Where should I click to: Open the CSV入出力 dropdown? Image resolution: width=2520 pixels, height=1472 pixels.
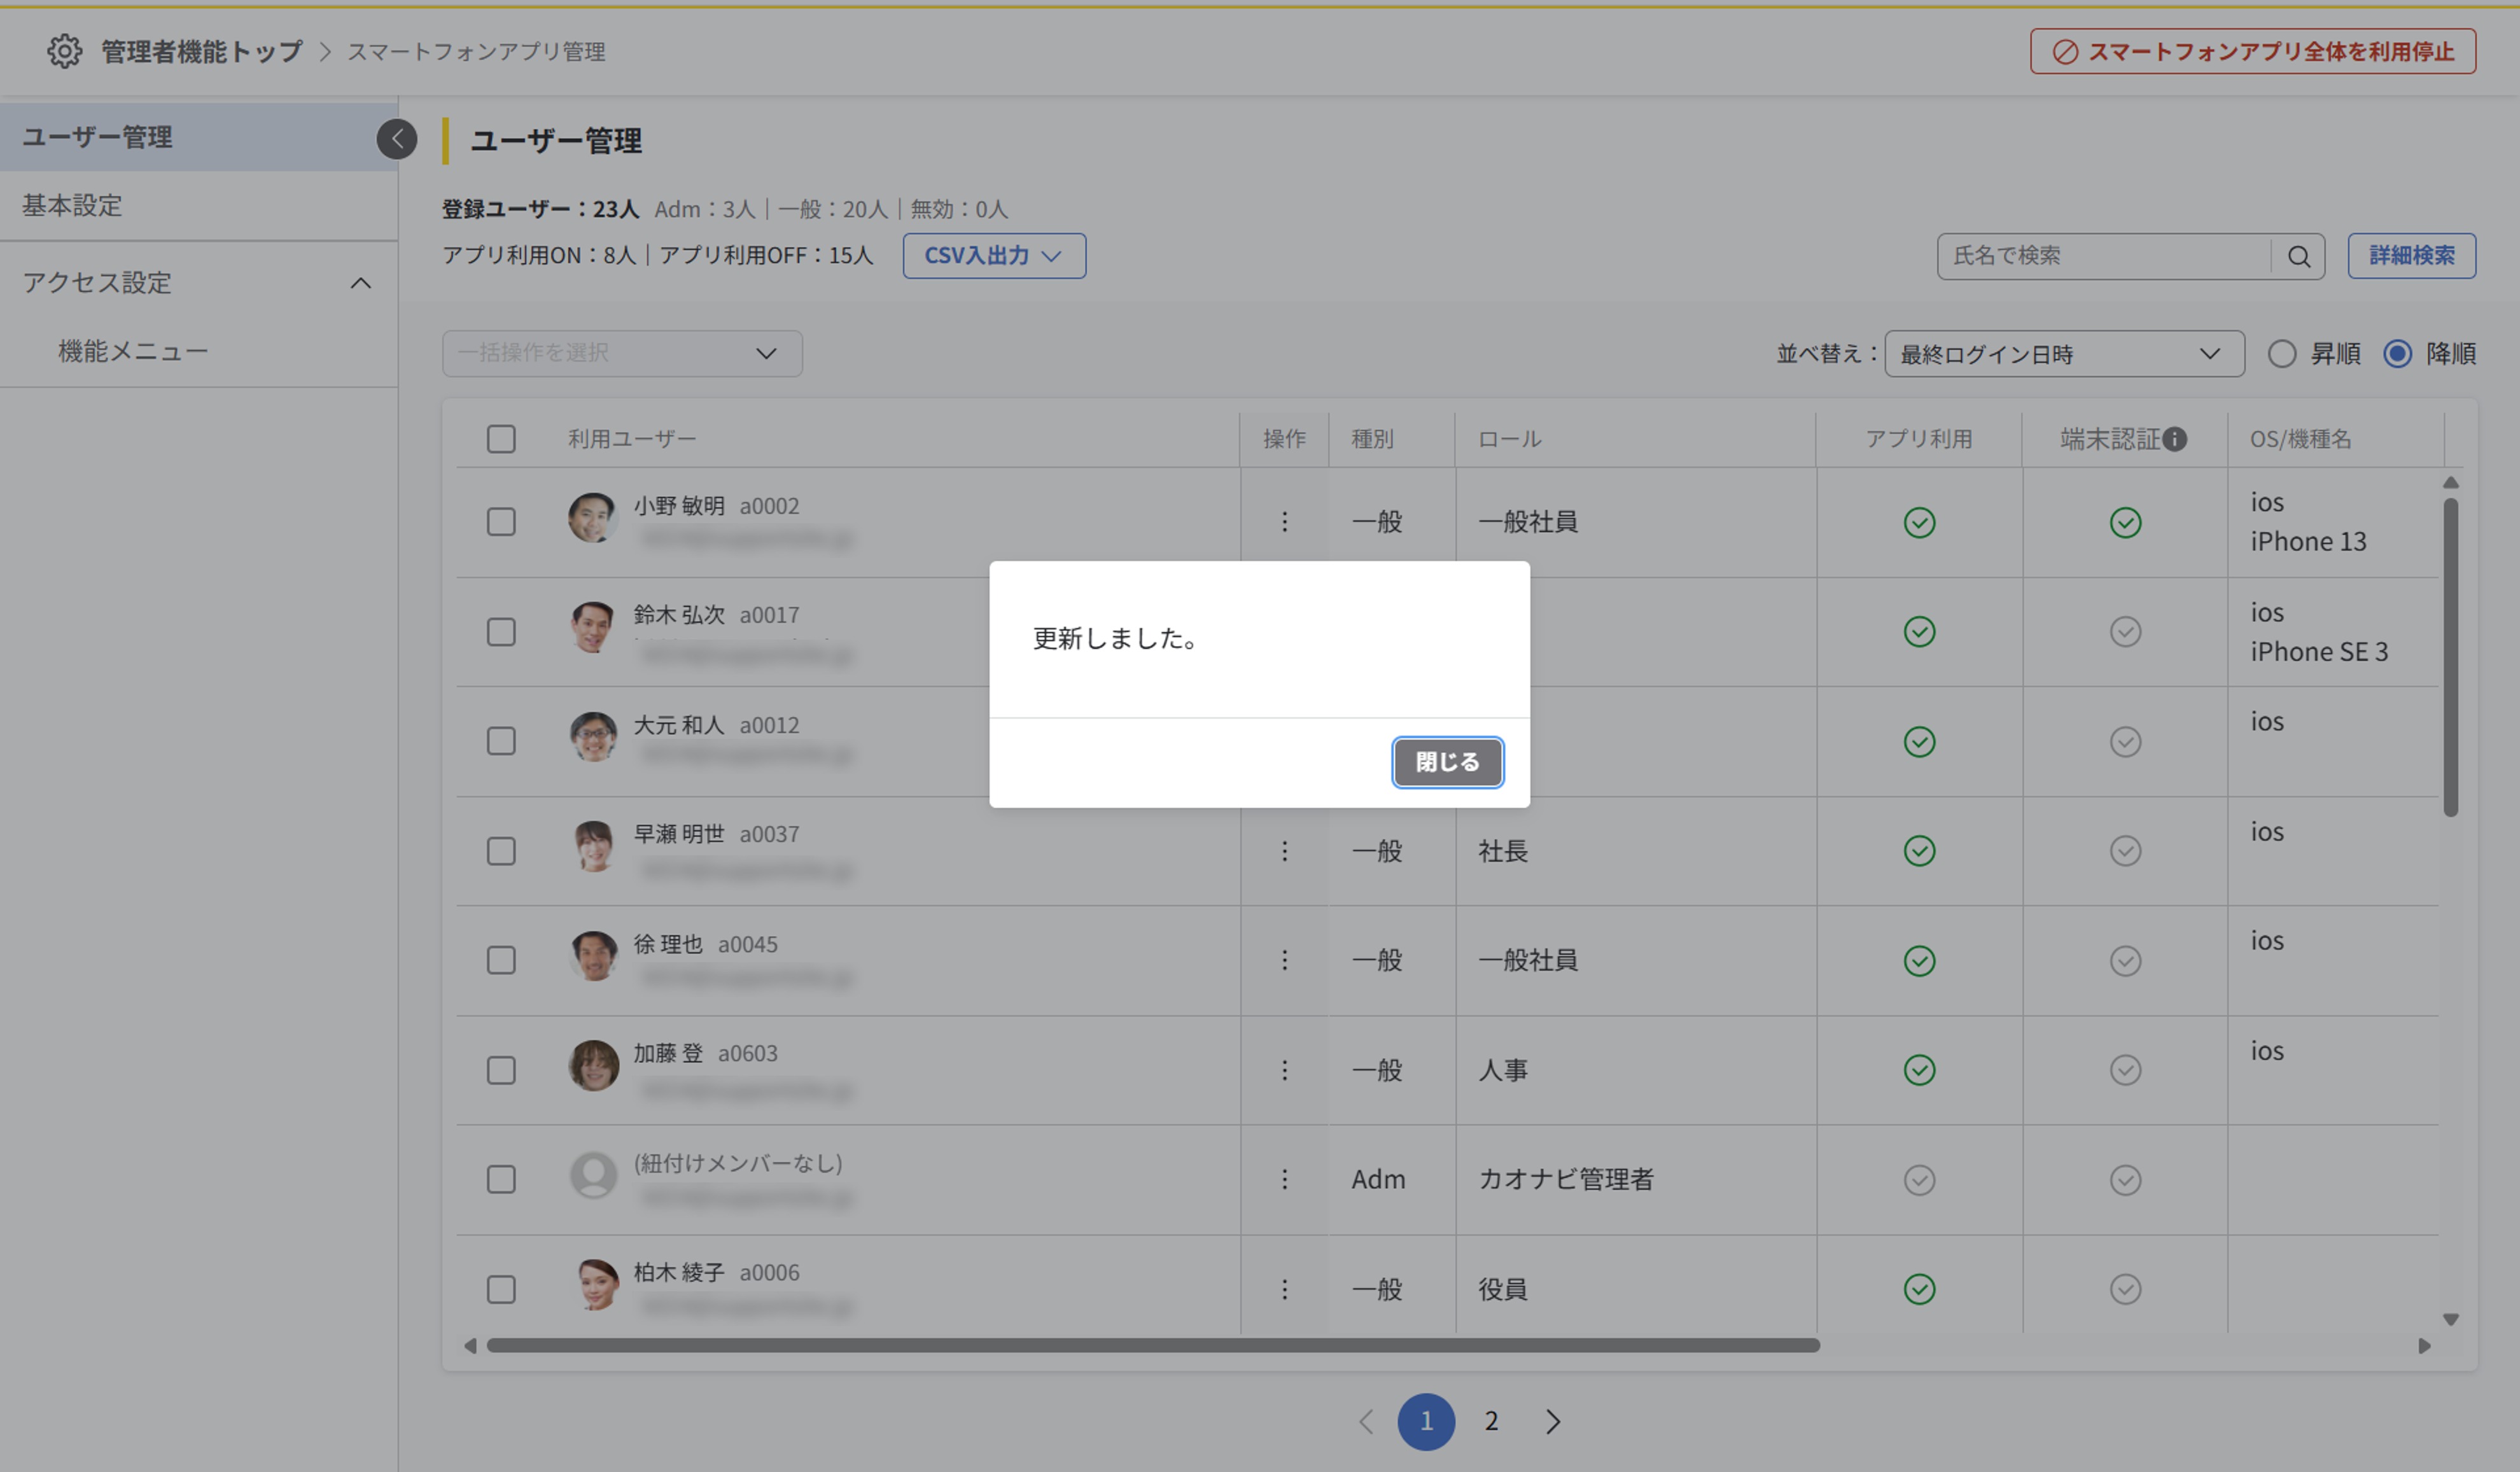tap(994, 256)
